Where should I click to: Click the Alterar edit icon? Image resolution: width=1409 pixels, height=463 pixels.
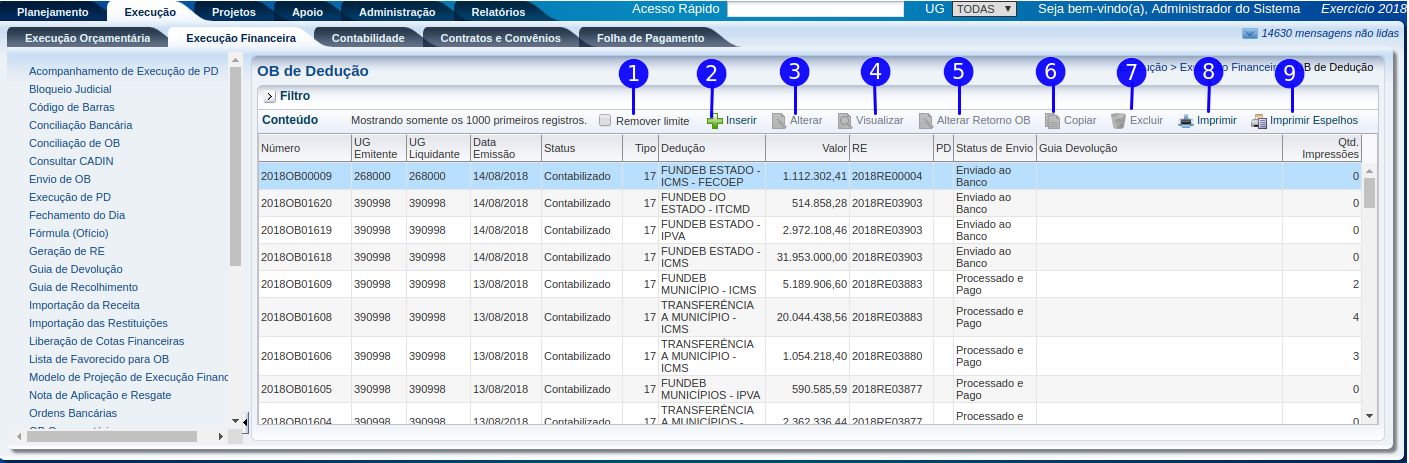click(779, 121)
